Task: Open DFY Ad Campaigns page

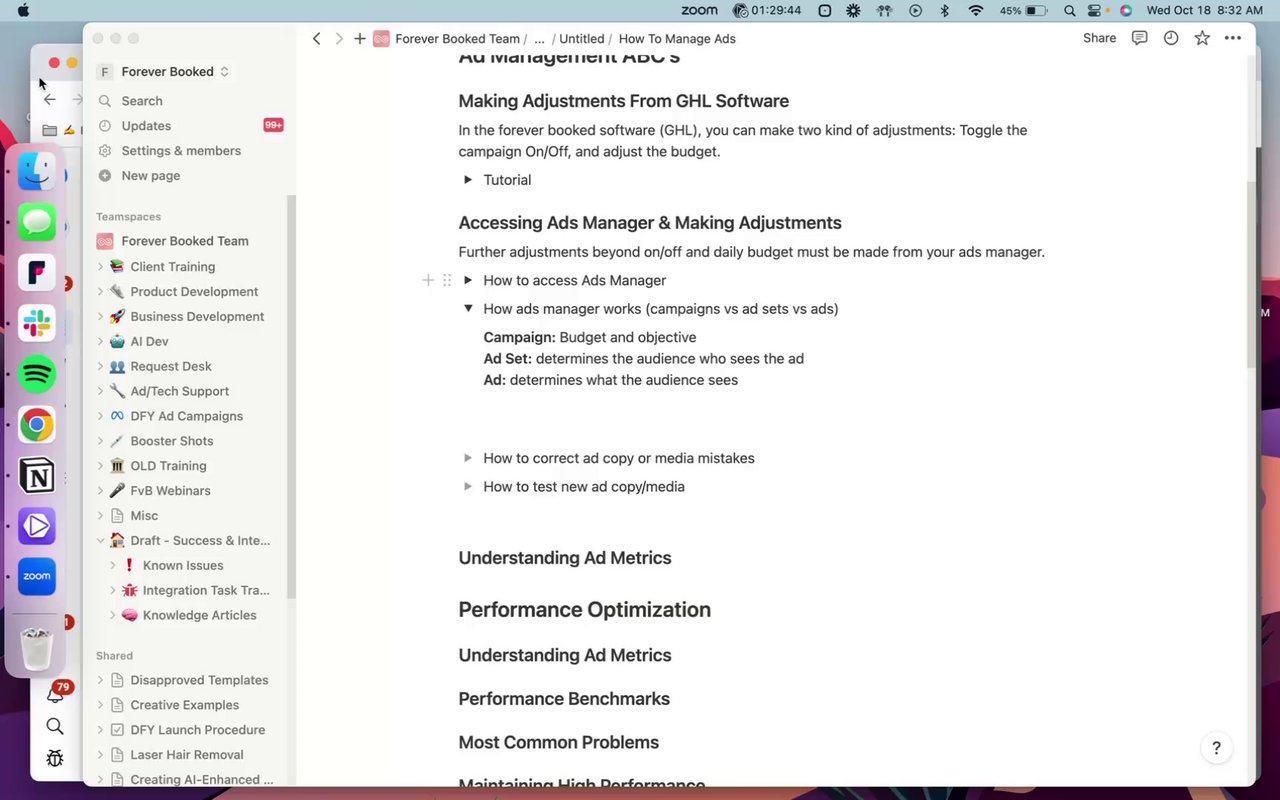Action: click(186, 416)
